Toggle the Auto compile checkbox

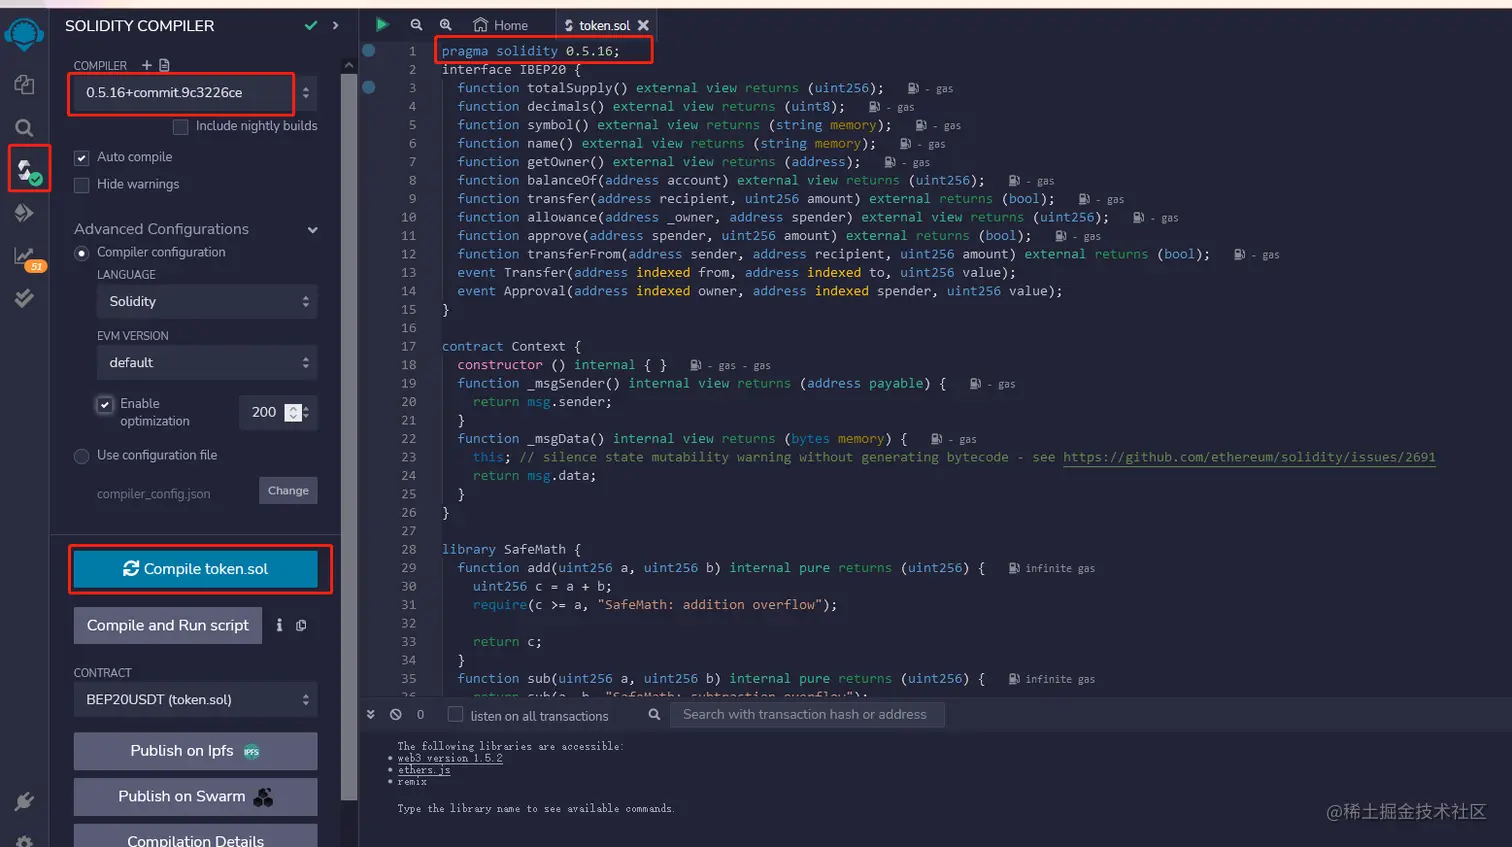coord(82,158)
